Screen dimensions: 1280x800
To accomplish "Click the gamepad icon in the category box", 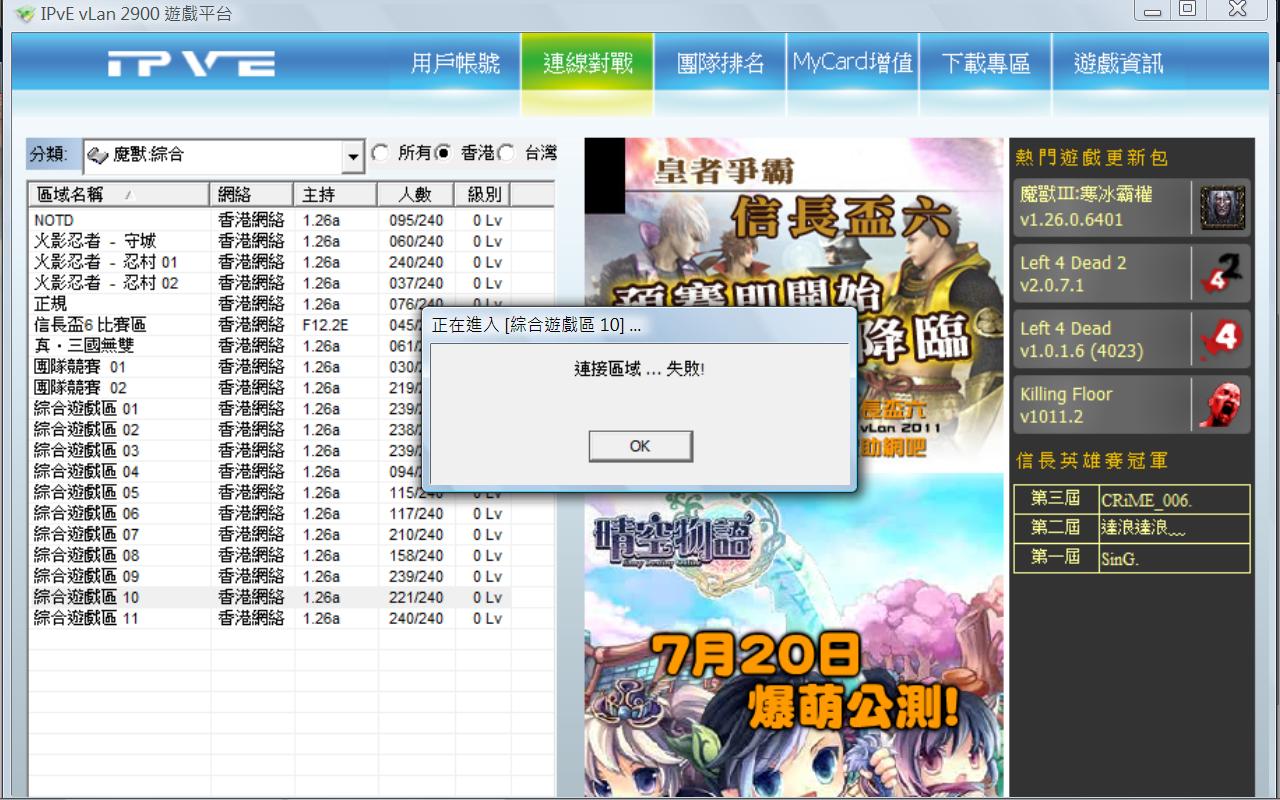I will [x=98, y=155].
